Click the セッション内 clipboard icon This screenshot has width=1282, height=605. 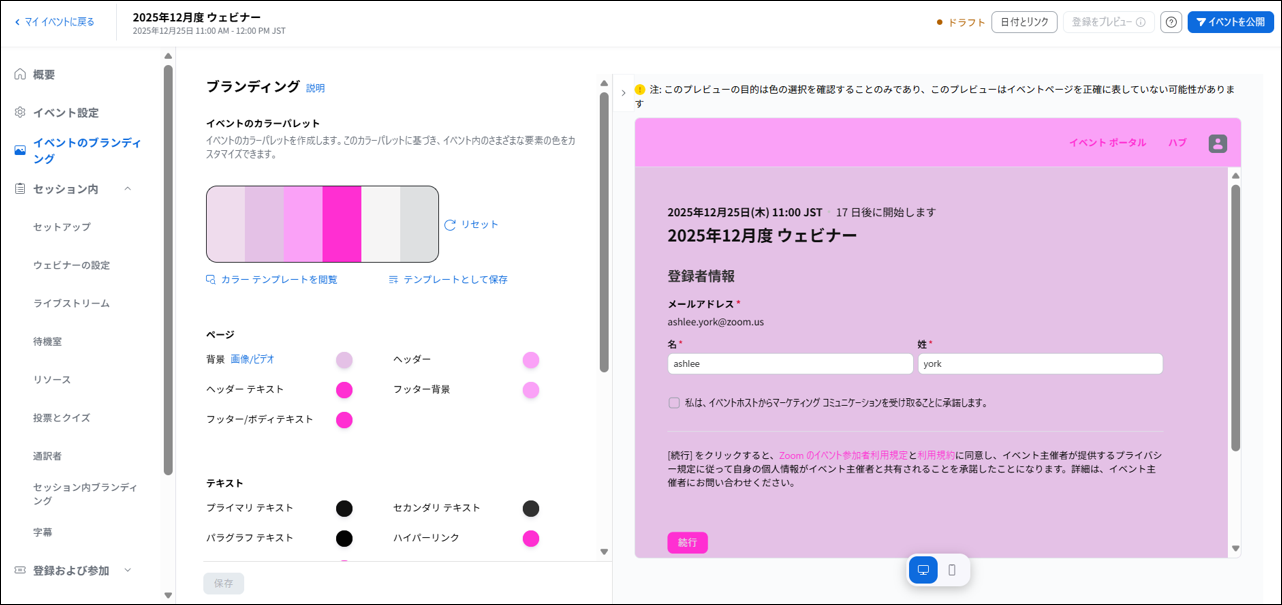(20, 188)
